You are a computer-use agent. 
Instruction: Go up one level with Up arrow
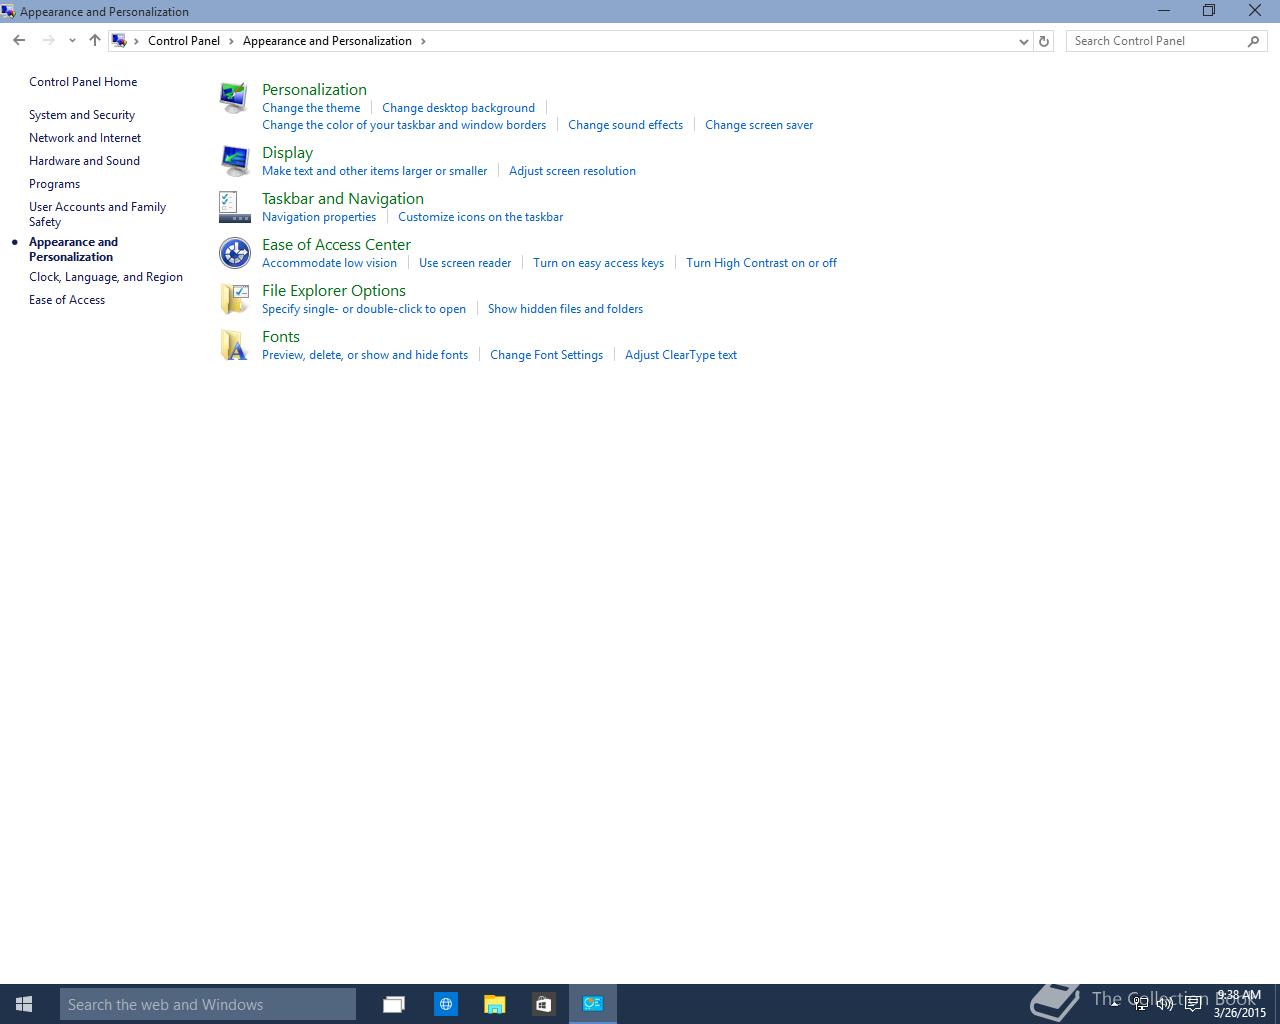click(x=95, y=40)
